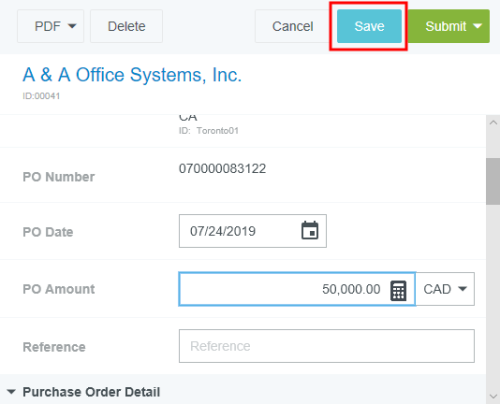Click the PO Number value 070000083122

point(222,169)
